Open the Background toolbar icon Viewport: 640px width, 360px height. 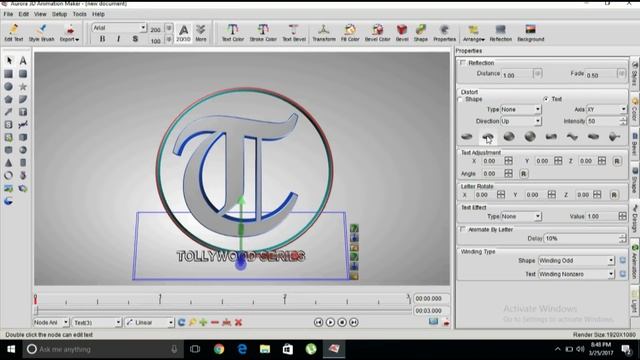[x=531, y=33]
